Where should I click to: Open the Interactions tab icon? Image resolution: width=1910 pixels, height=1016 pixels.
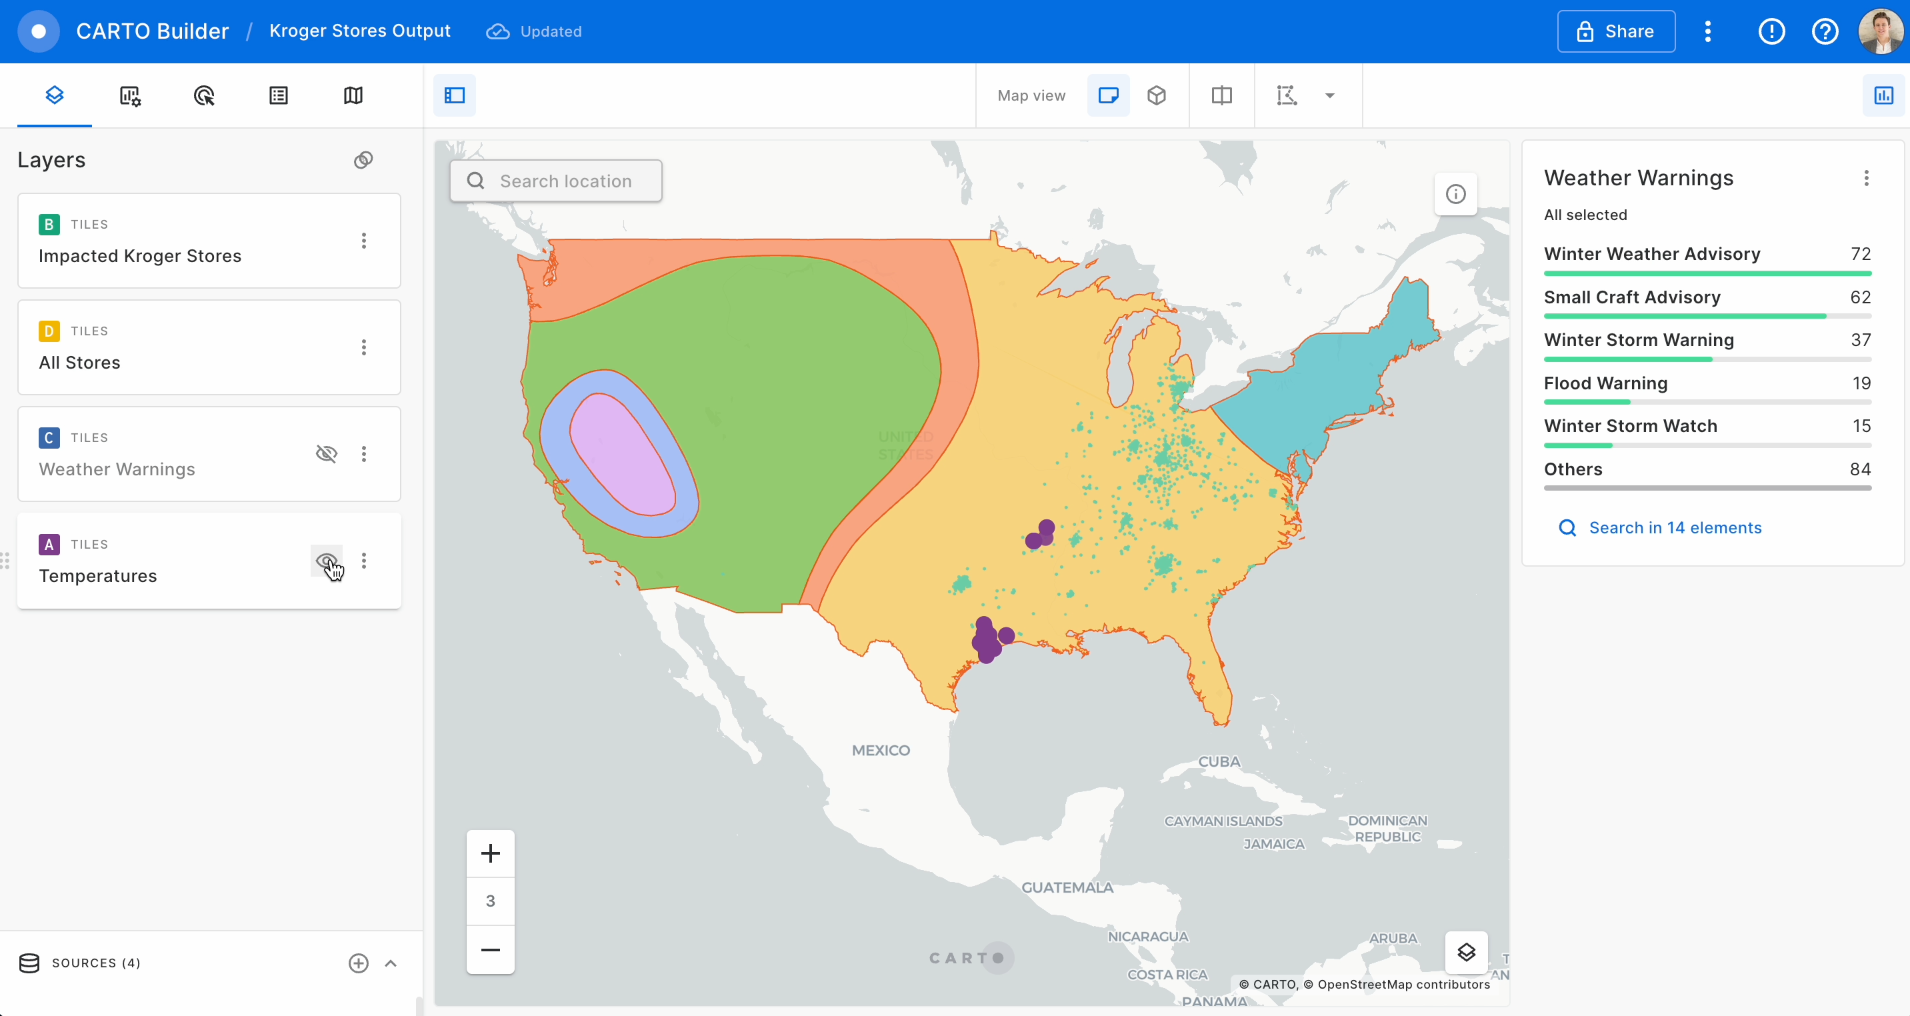204,95
